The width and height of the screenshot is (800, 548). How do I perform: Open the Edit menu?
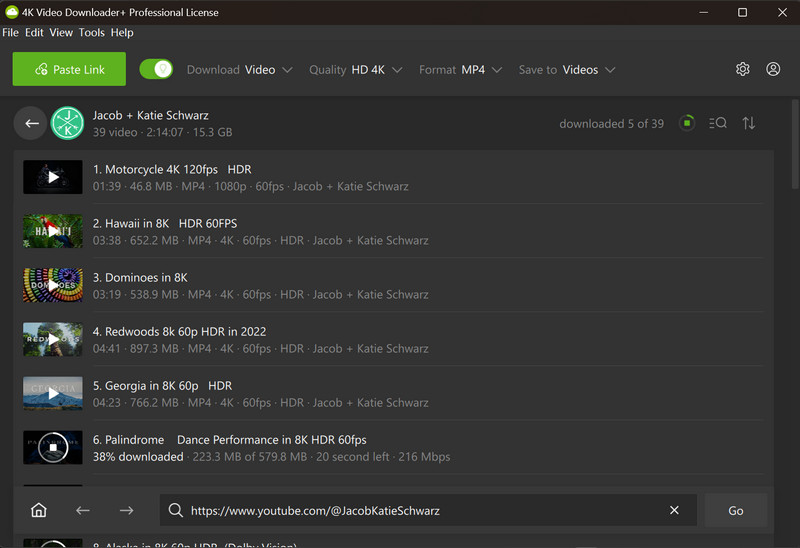click(34, 33)
